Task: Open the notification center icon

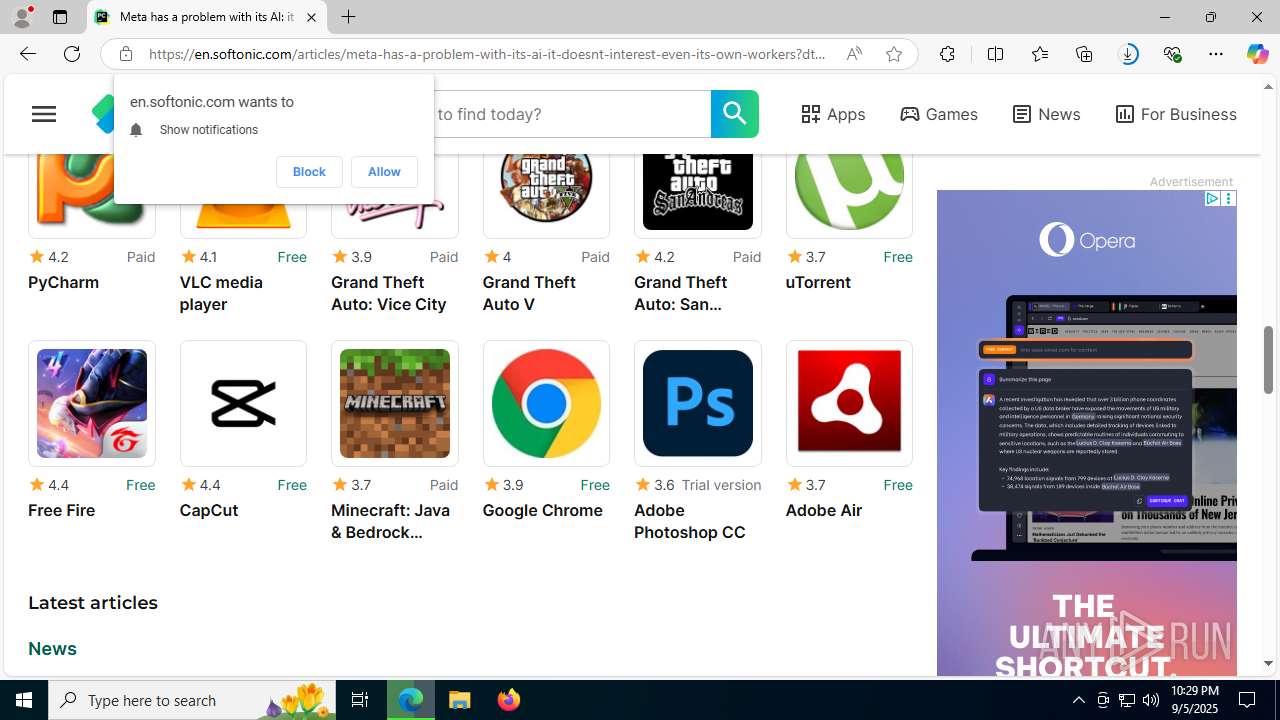Action: [1248, 700]
